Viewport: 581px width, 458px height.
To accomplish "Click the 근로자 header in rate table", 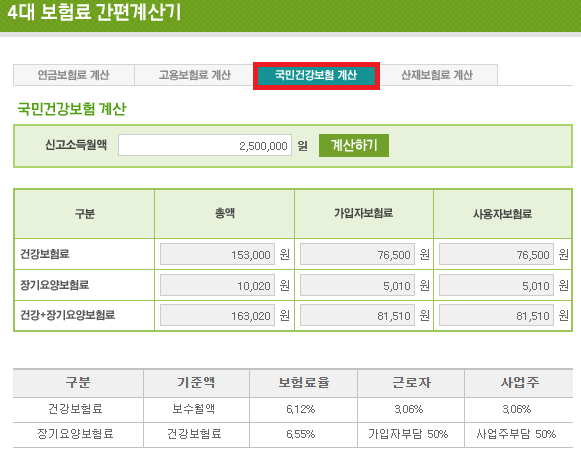I will coord(411,382).
